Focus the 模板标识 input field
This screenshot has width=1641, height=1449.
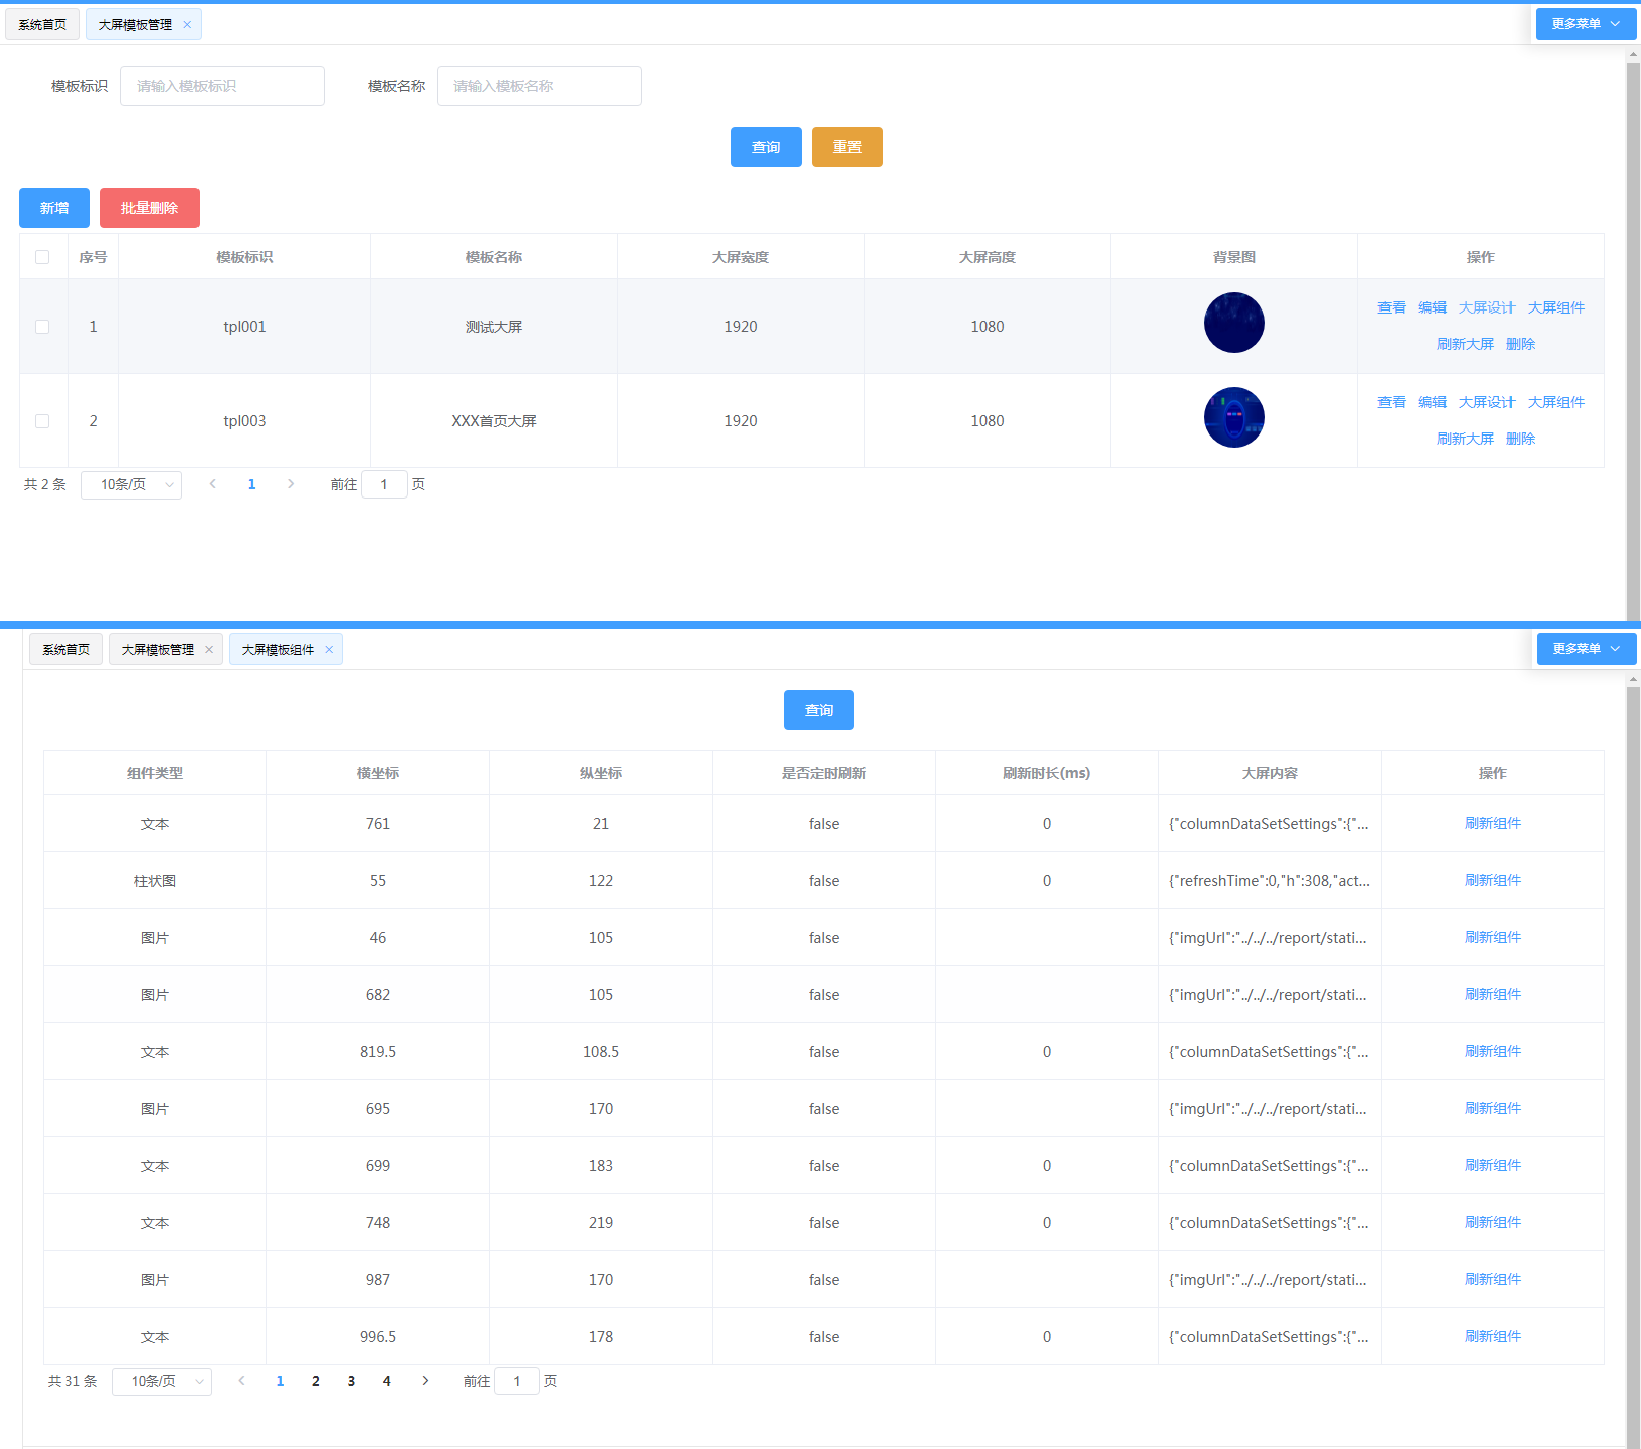point(222,86)
